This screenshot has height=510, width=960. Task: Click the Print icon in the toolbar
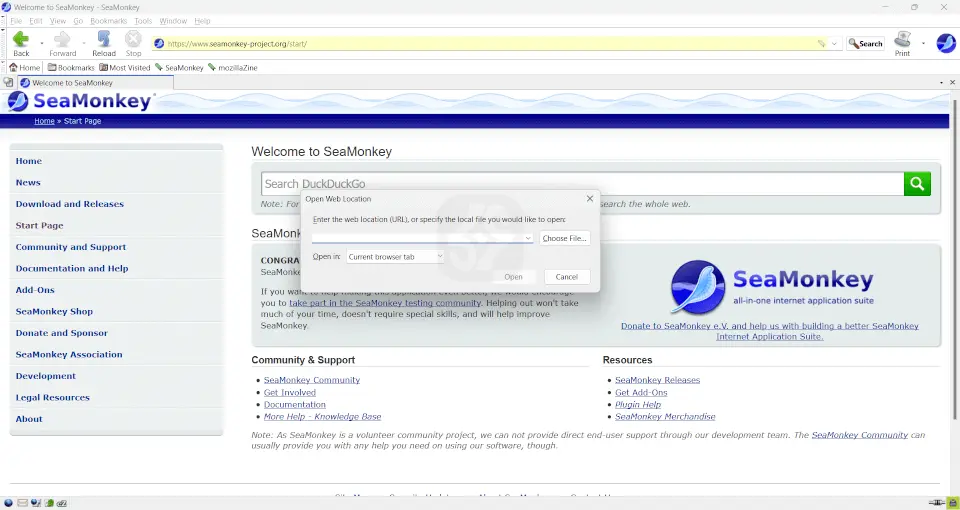tap(902, 40)
